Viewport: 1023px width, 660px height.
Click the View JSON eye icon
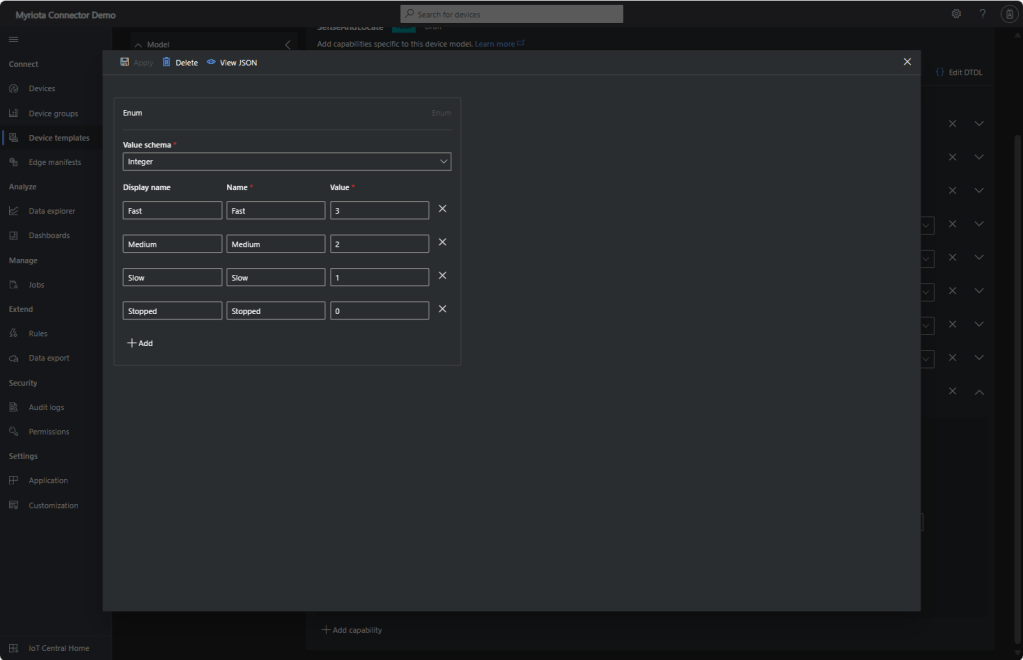coord(211,62)
